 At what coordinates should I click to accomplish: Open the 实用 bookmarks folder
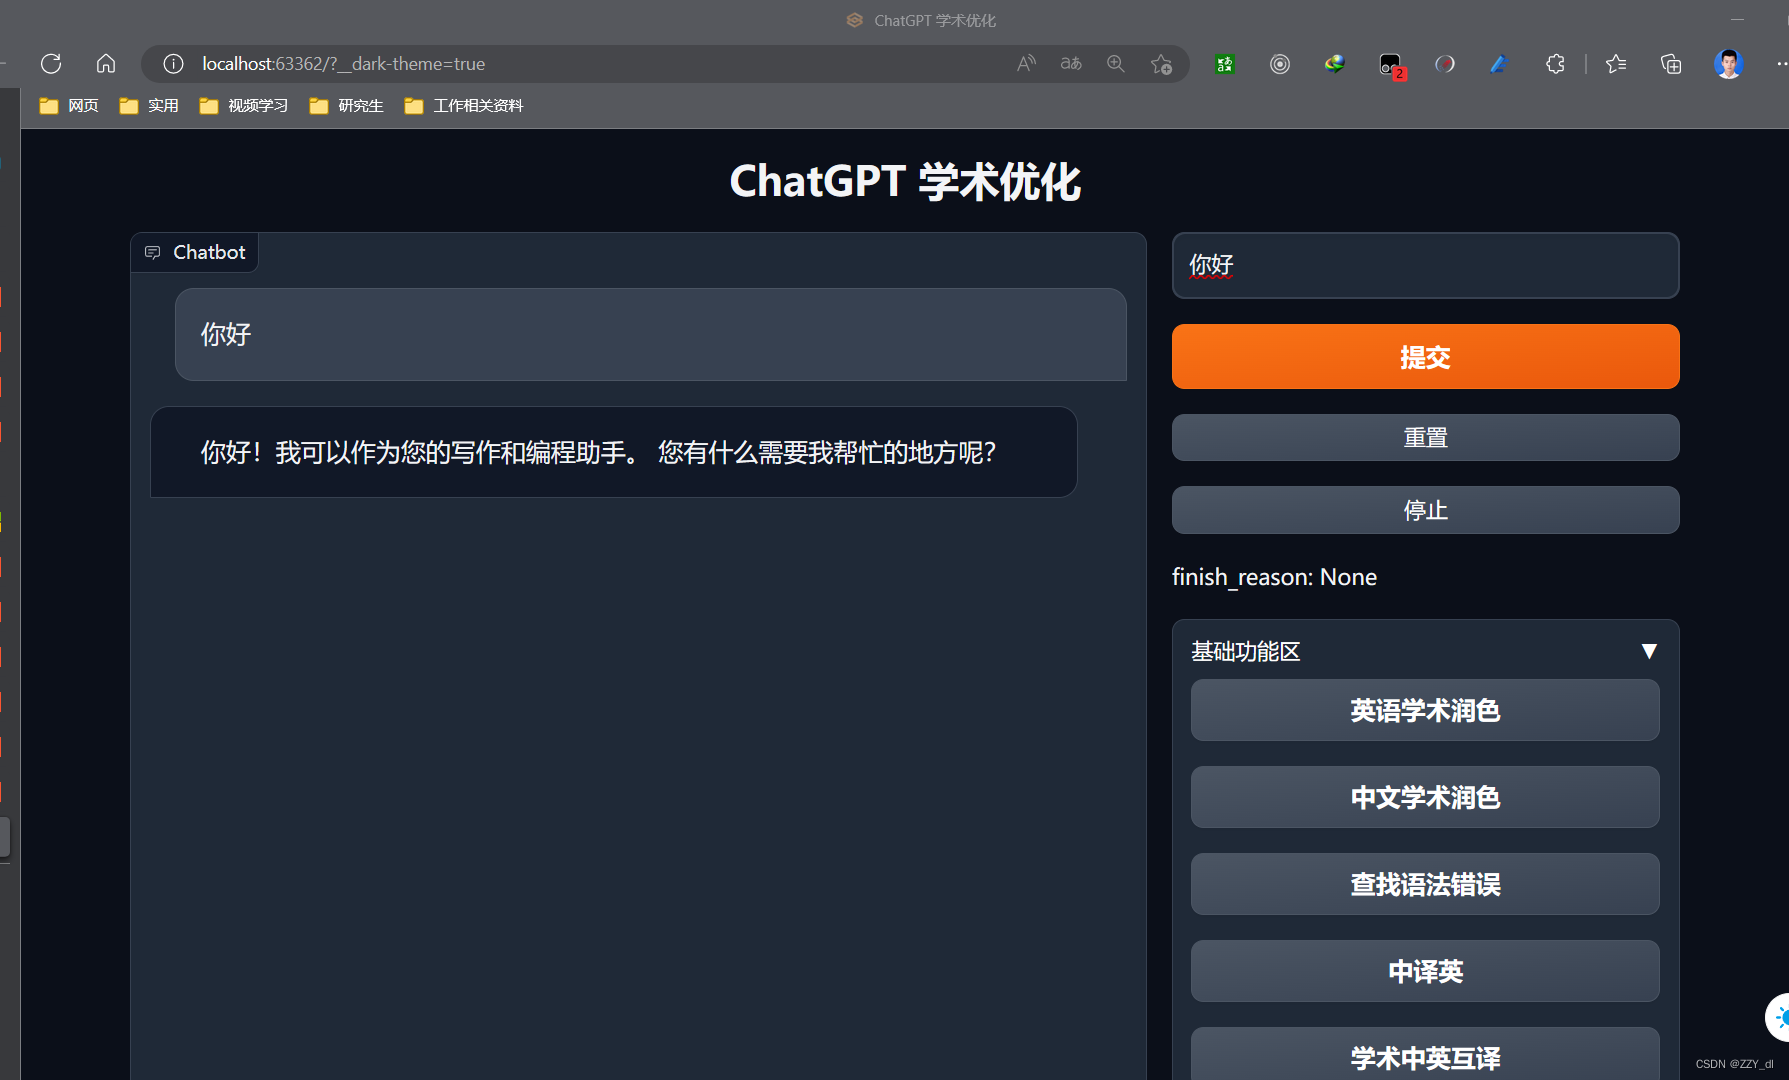click(149, 106)
